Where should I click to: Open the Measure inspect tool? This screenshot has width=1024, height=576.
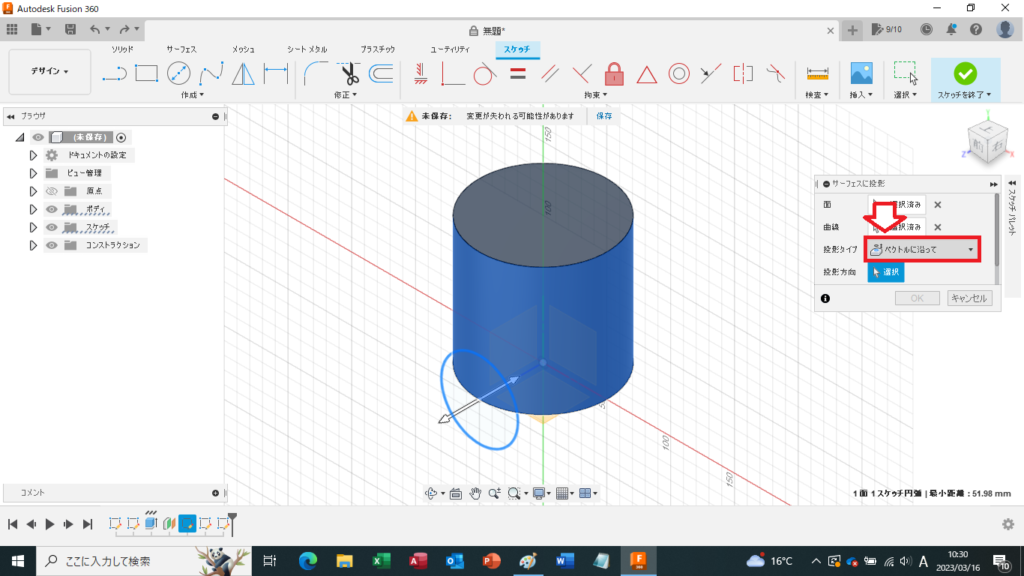pos(817,73)
